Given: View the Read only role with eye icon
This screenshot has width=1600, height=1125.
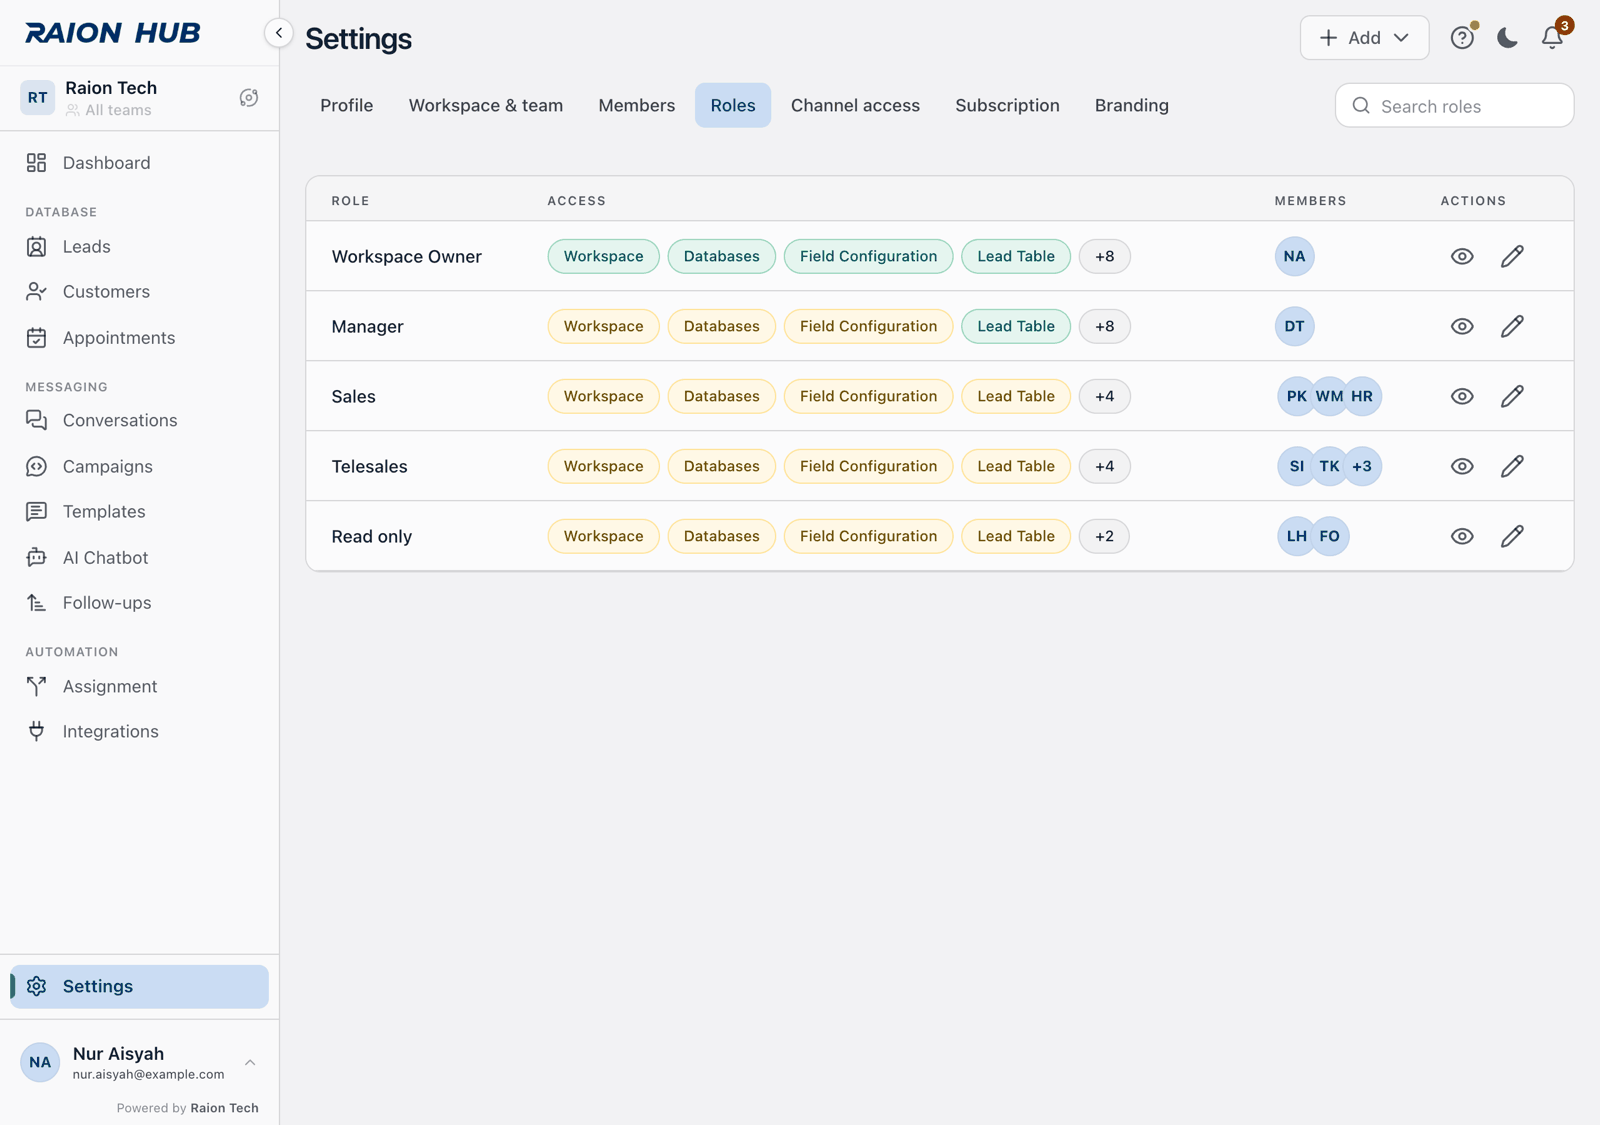Looking at the screenshot, I should tap(1462, 537).
